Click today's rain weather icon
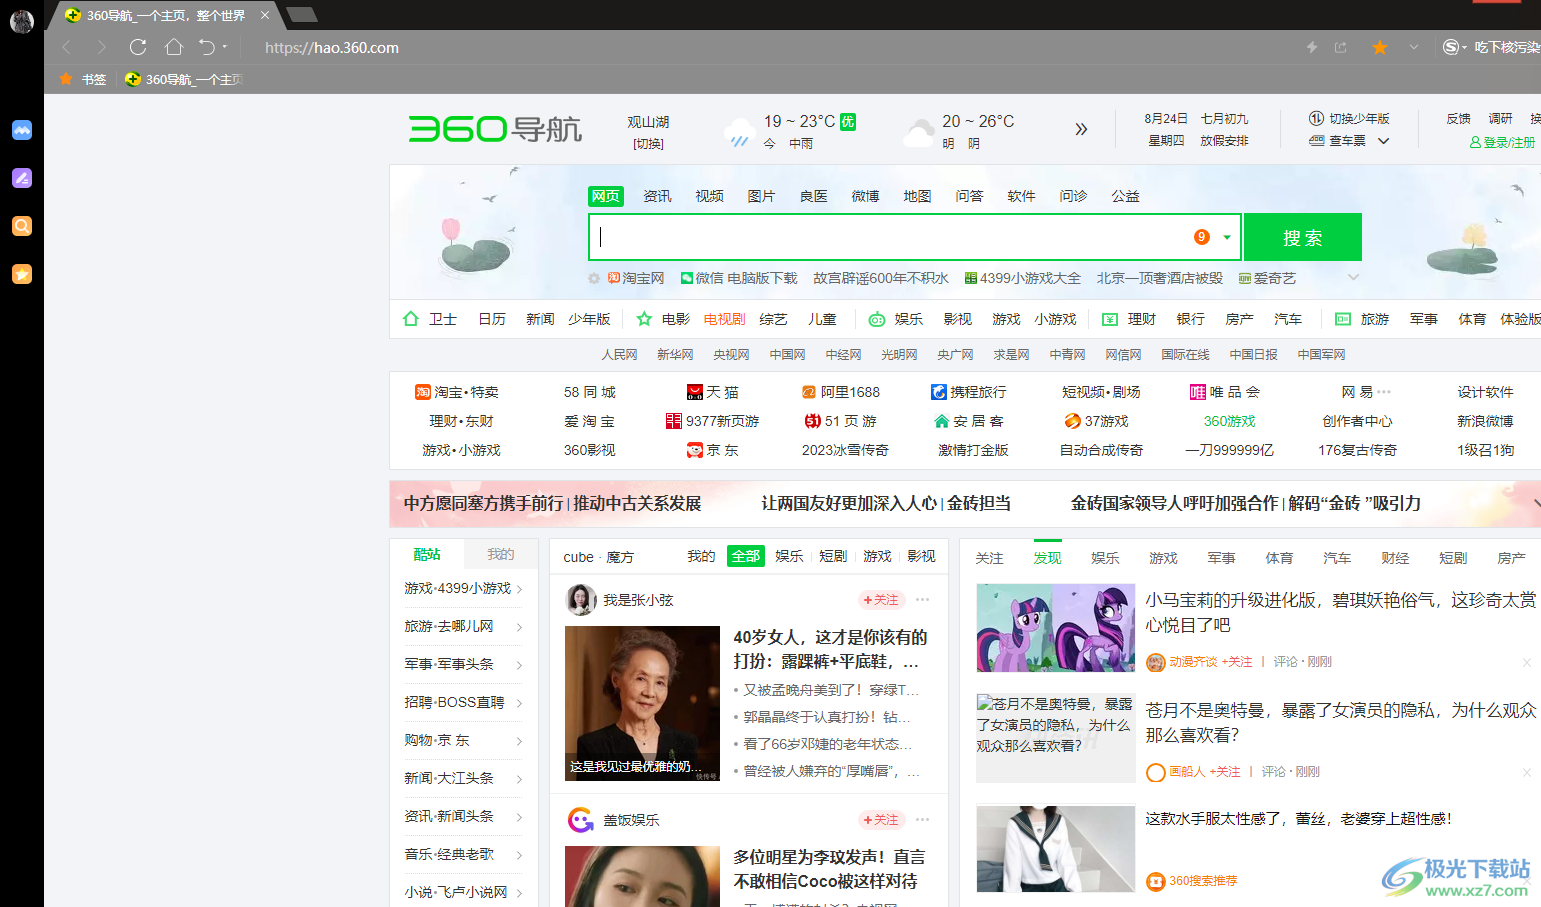Viewport: 1541px width, 907px height. click(x=738, y=132)
